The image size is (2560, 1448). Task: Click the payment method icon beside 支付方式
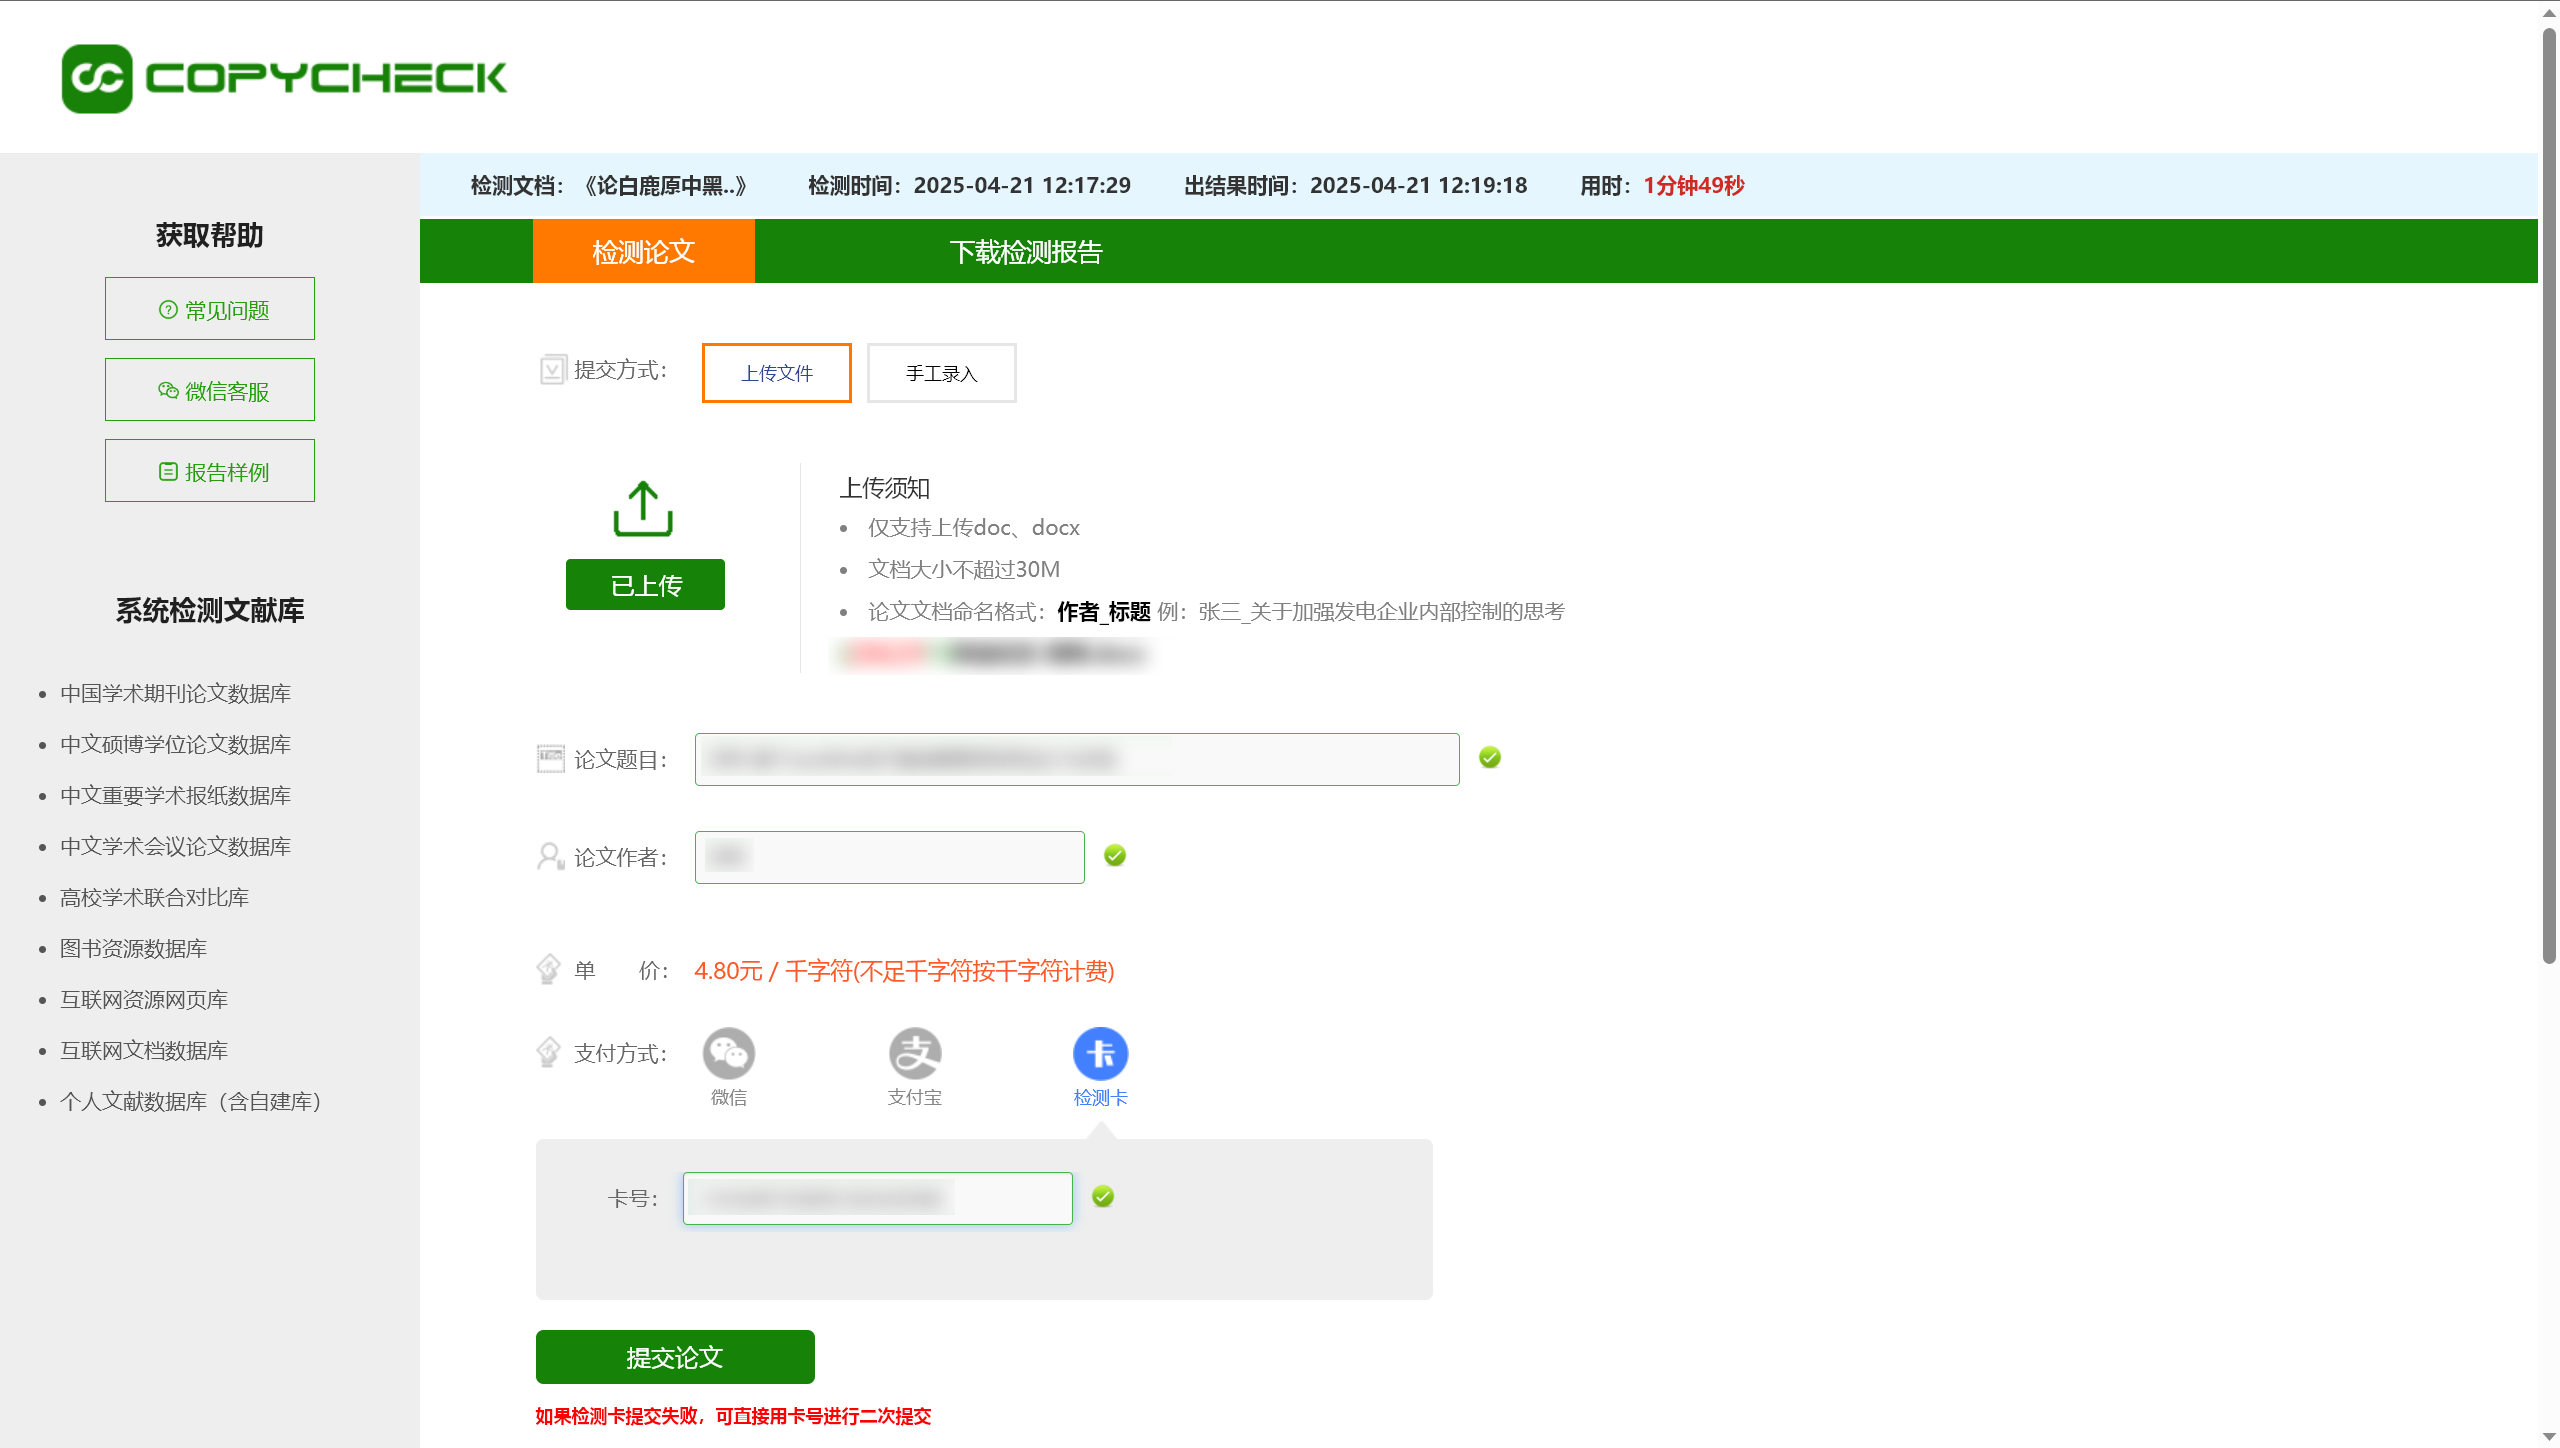click(549, 1052)
